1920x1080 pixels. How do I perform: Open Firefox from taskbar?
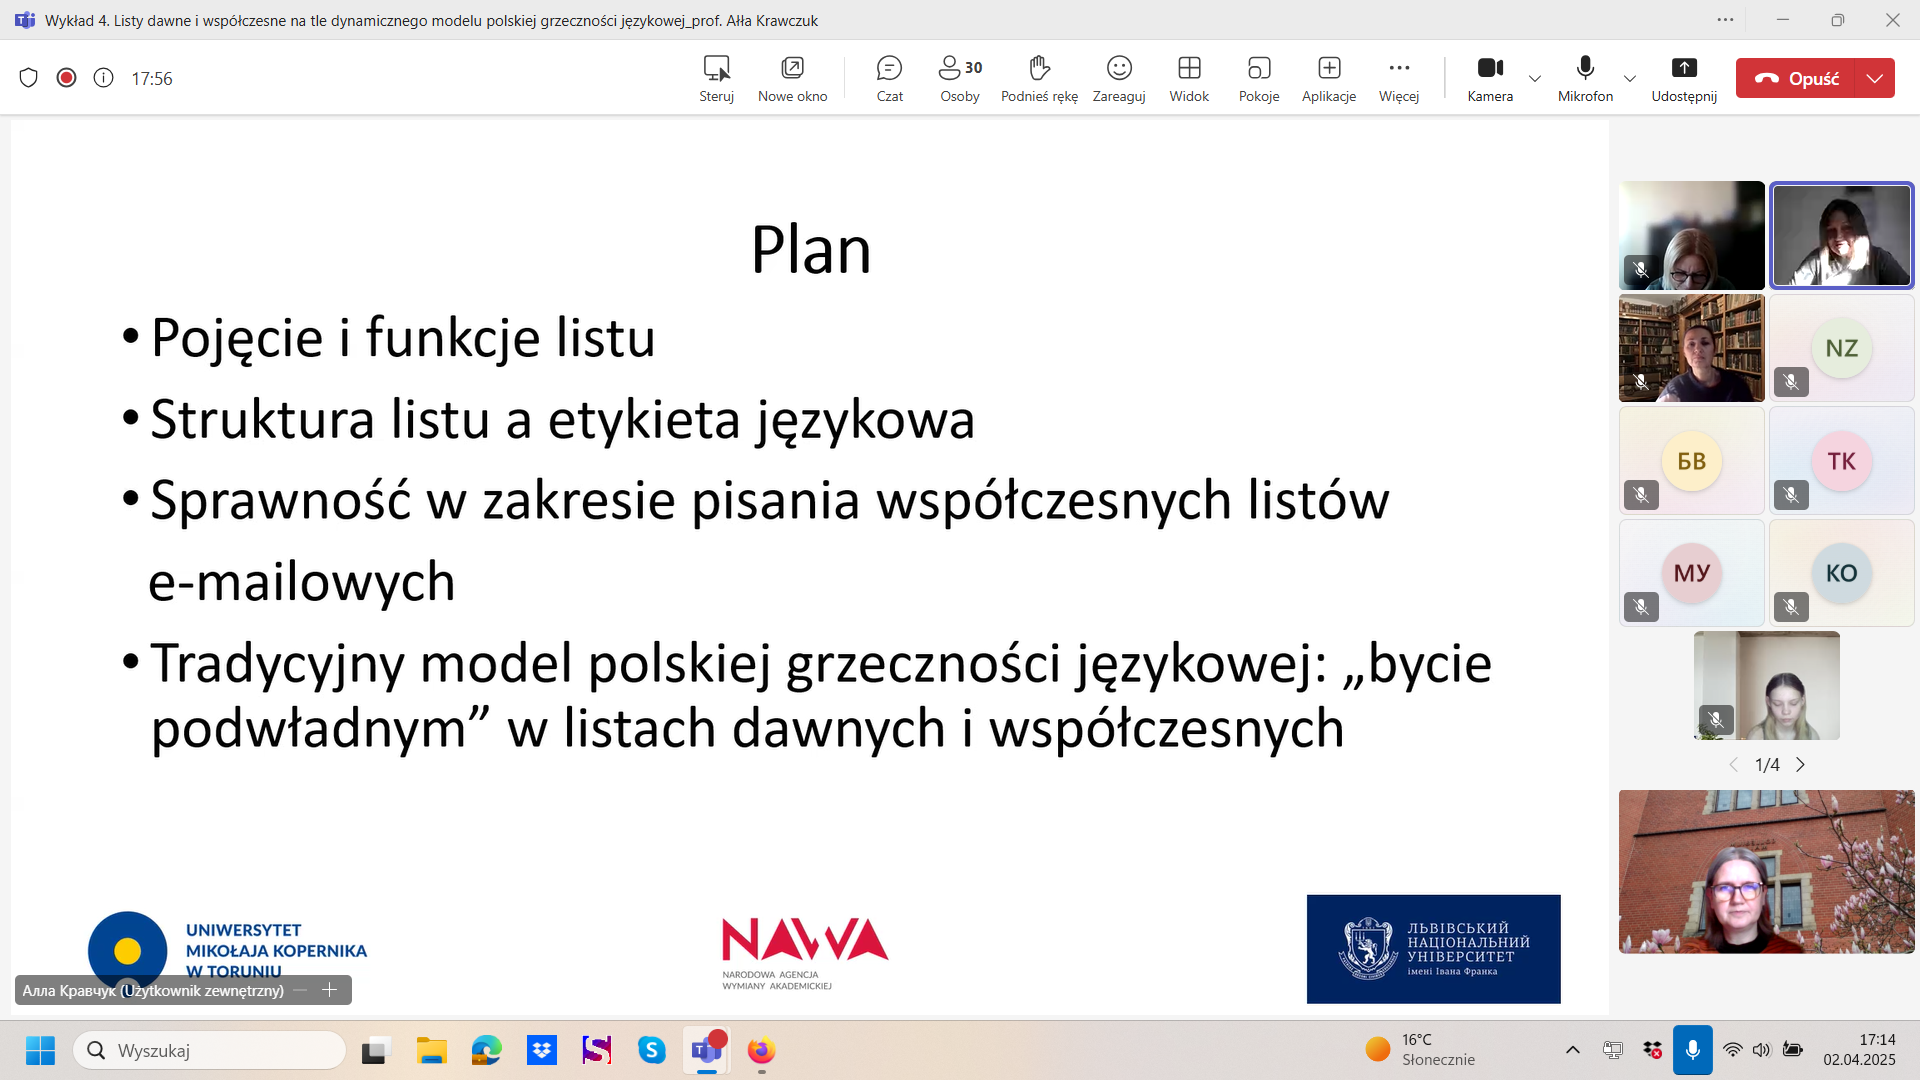tap(761, 1050)
